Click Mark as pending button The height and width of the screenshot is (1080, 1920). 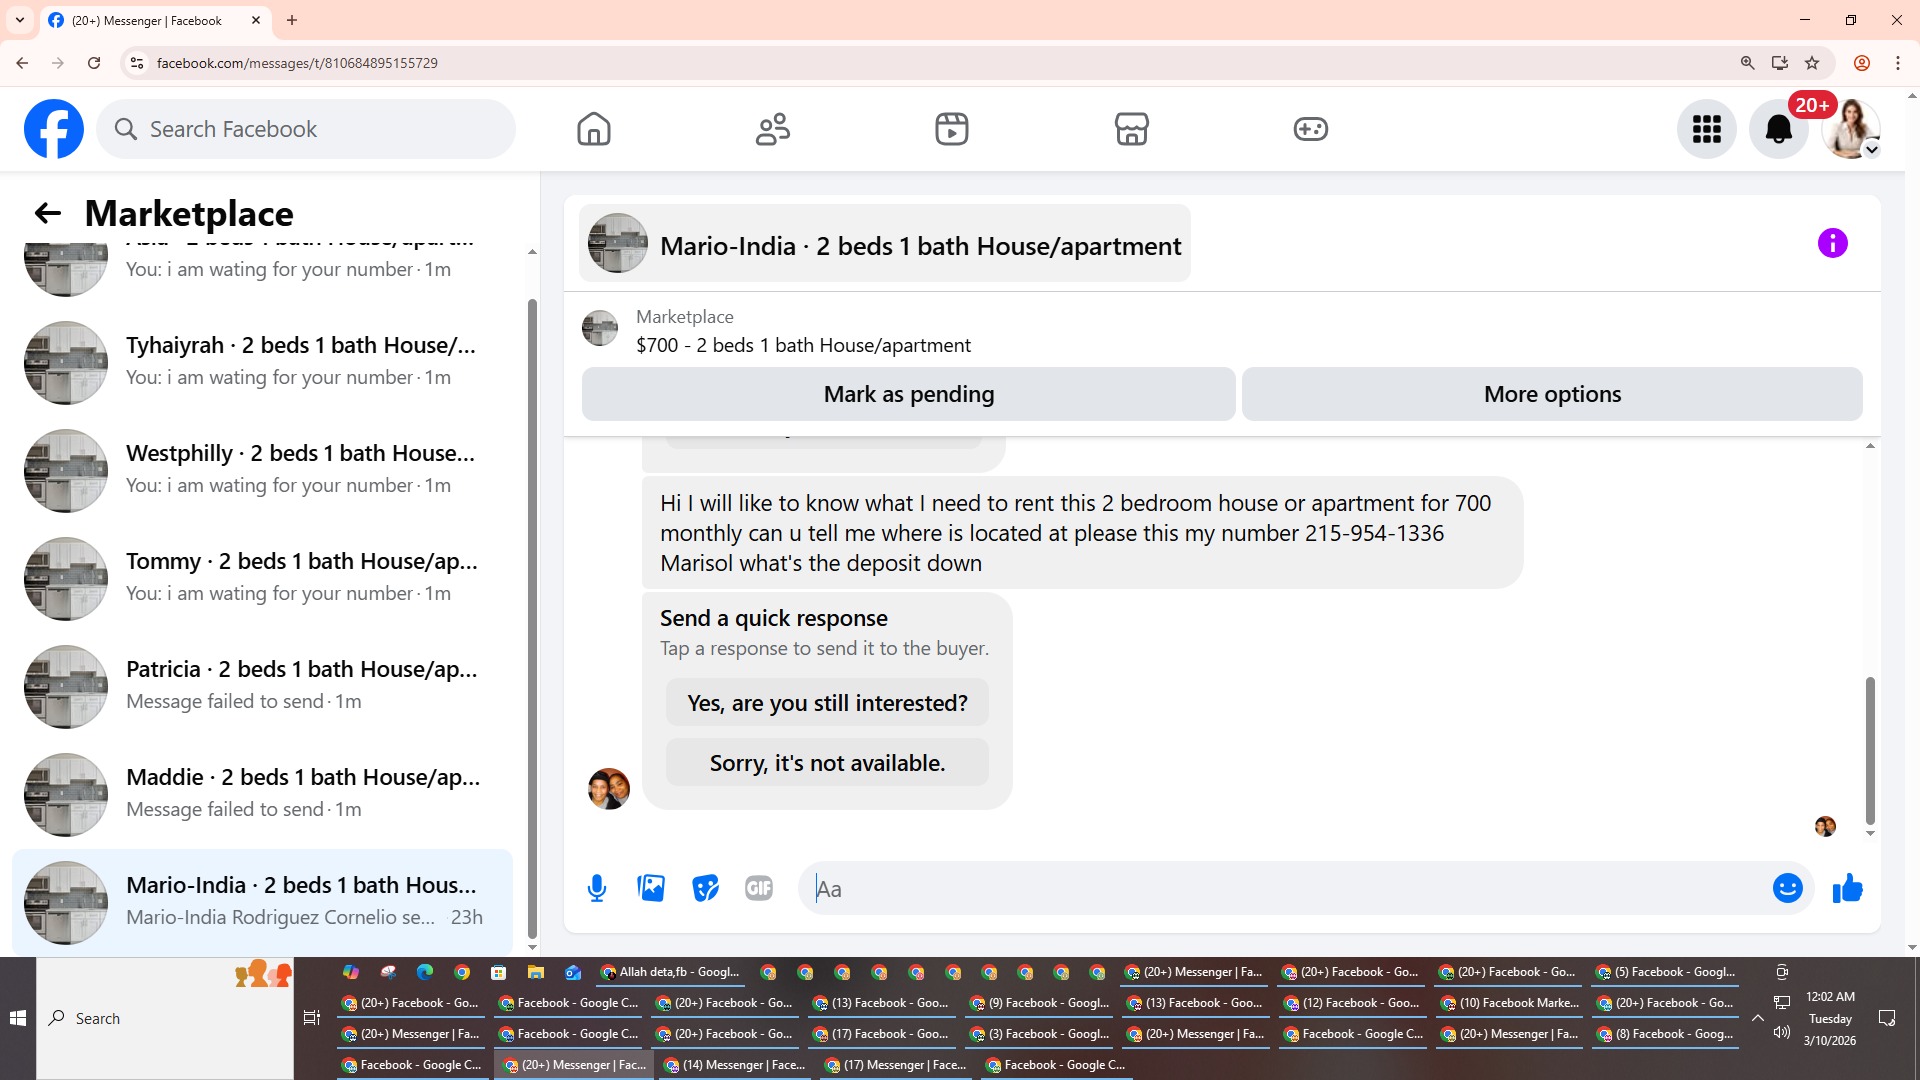[x=908, y=394]
